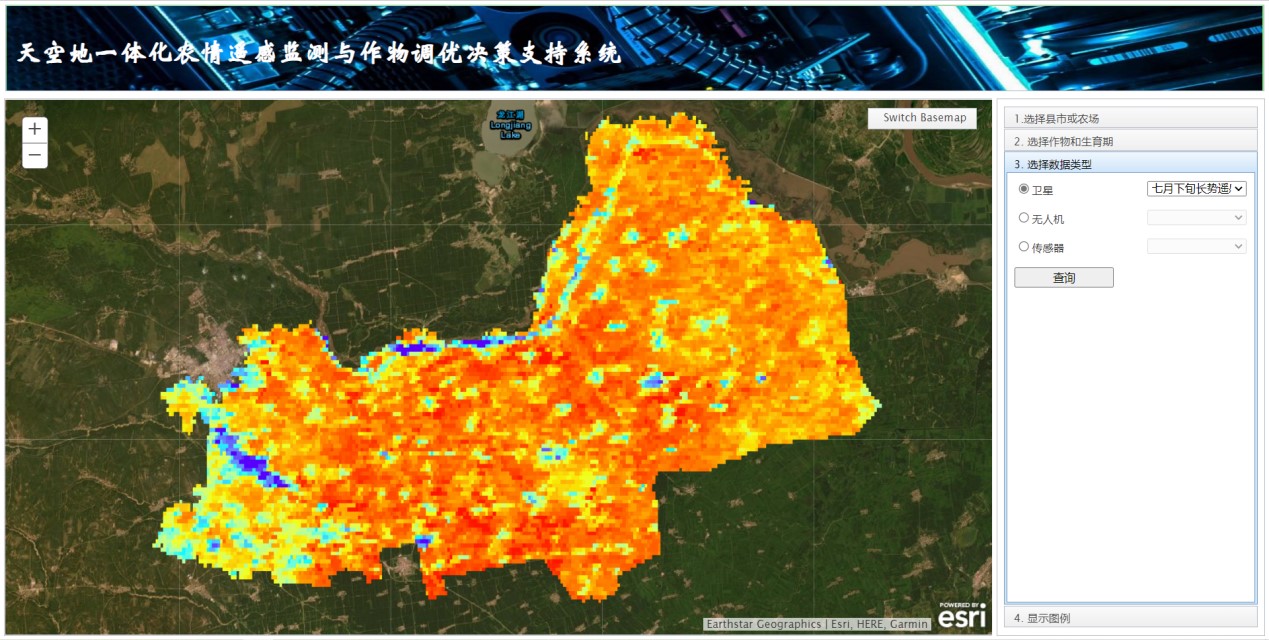1269x640 pixels.
Task: Expand the 1.选择县市或农场 panel
Action: (x=1130, y=118)
